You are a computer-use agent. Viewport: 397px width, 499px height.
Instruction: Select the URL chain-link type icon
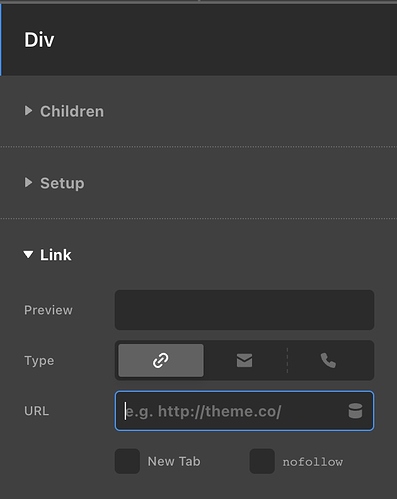(x=161, y=360)
